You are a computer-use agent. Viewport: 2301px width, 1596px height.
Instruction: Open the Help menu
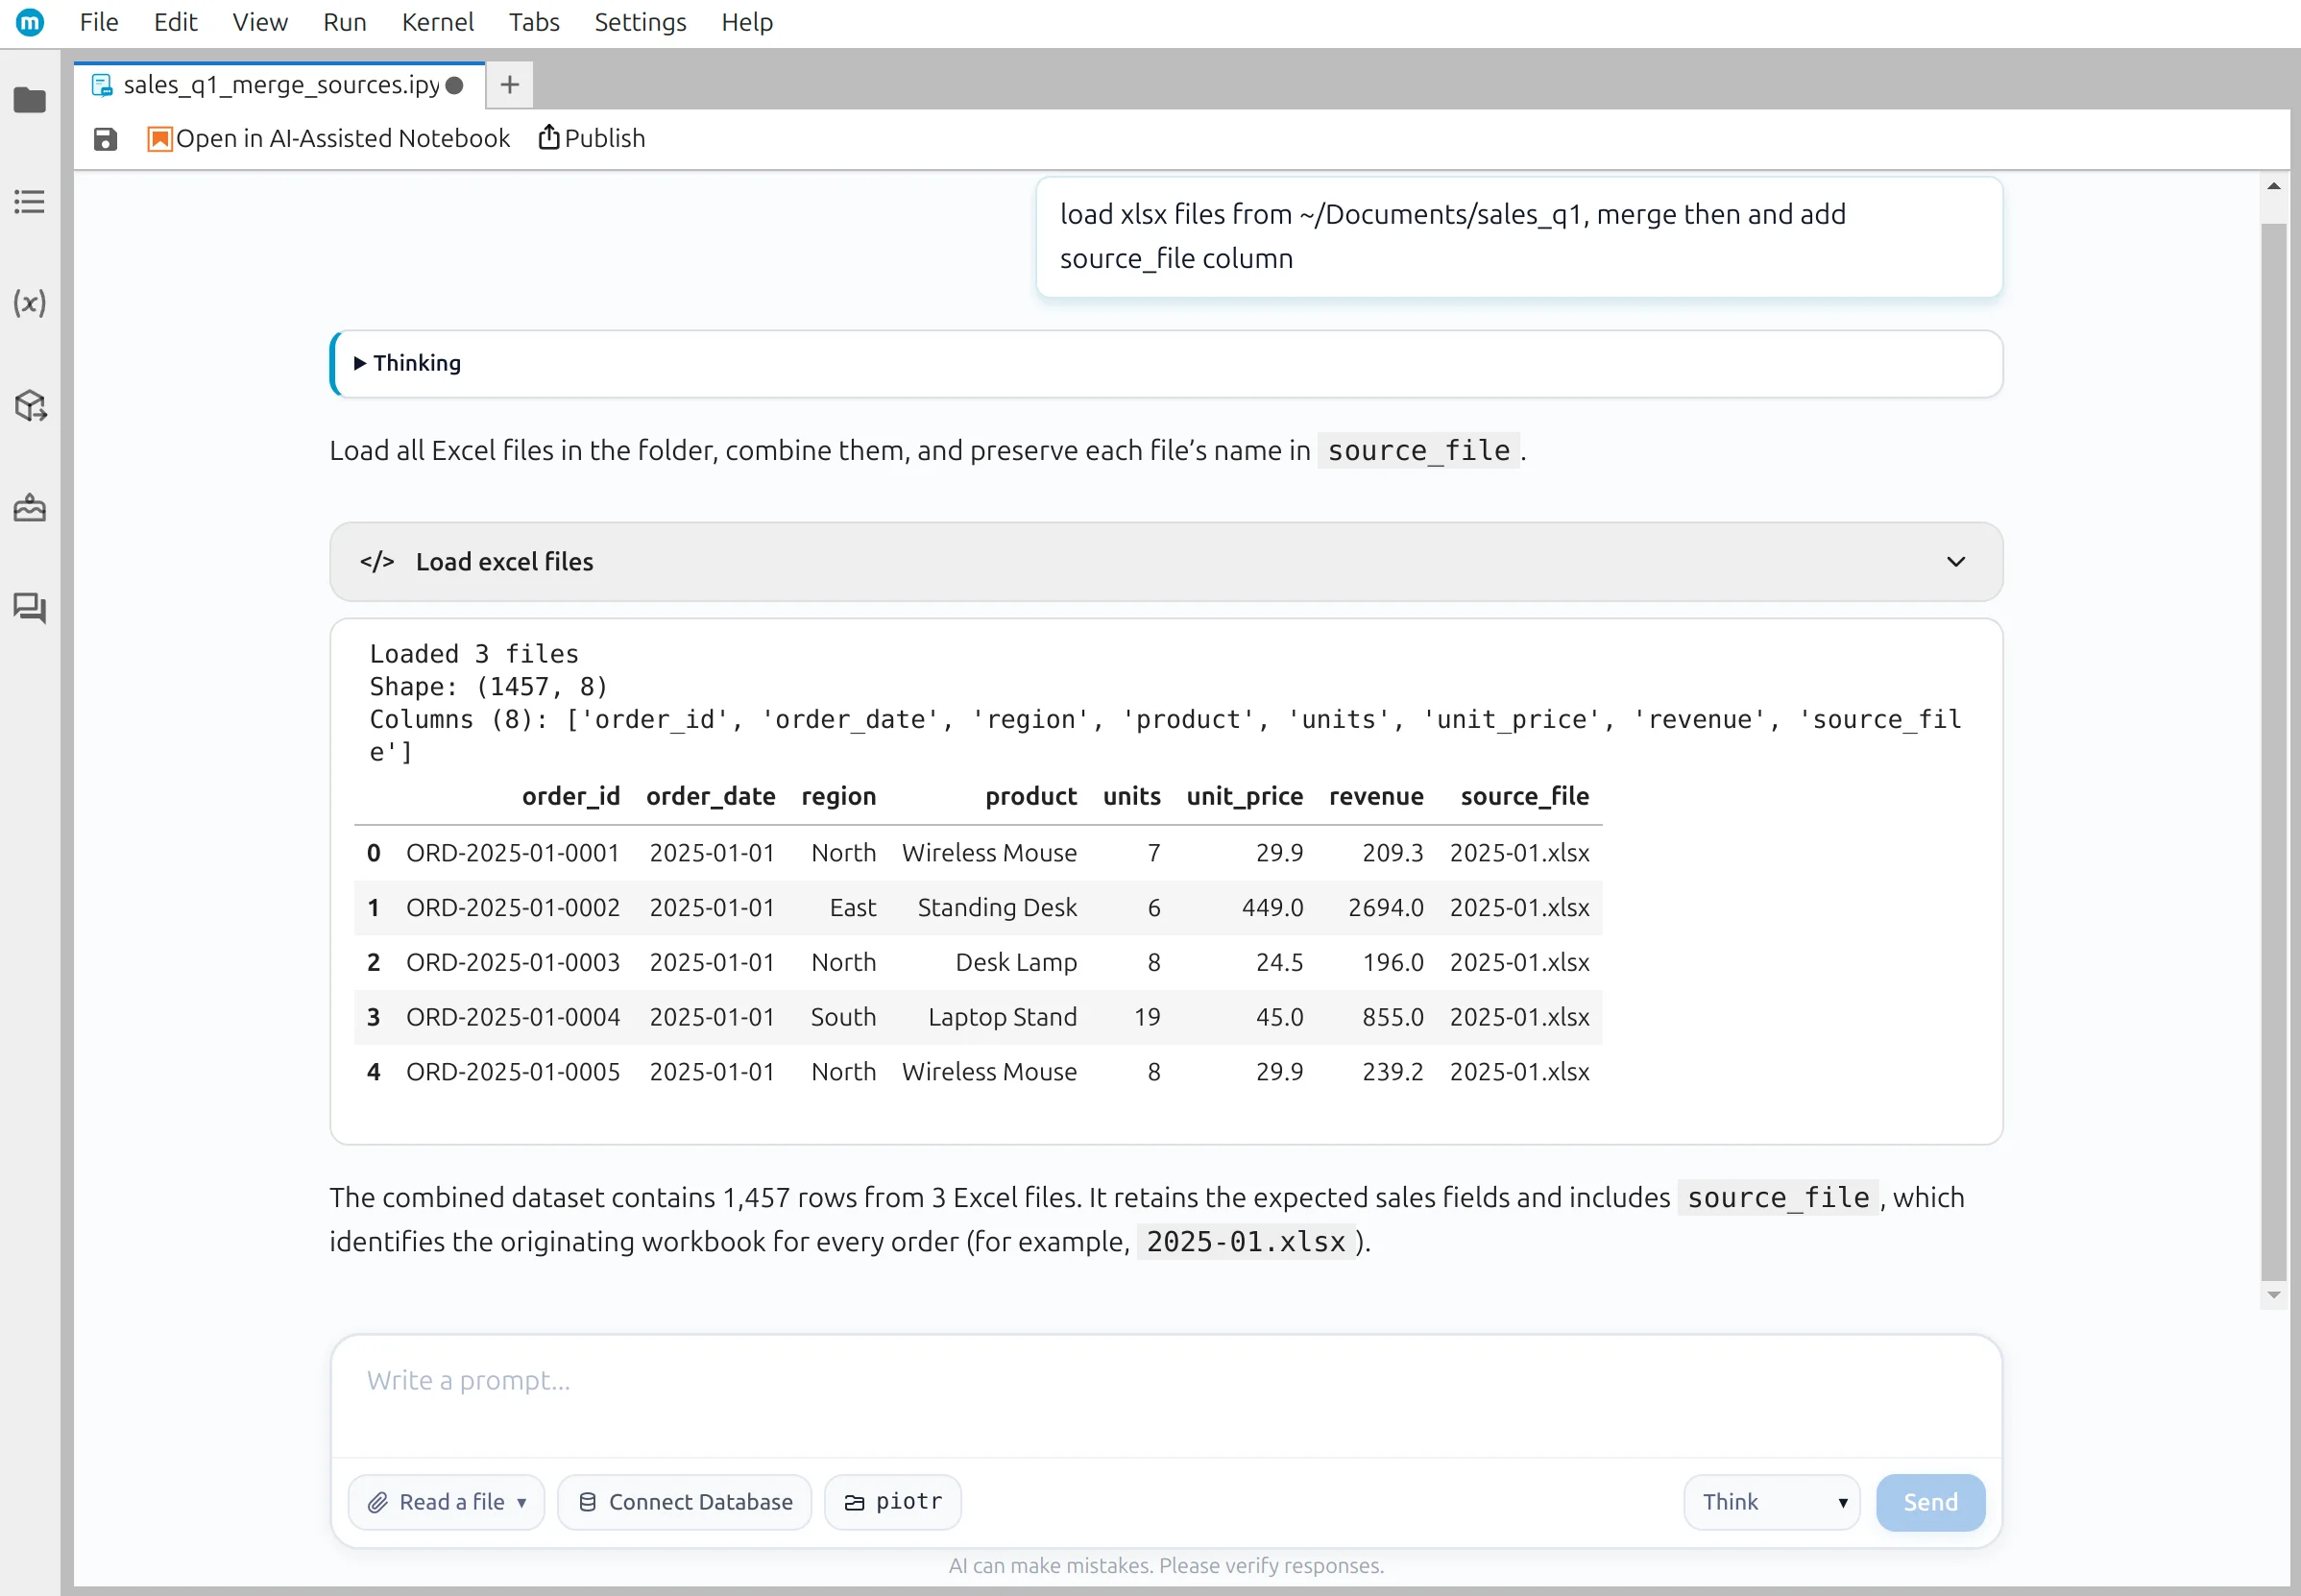[748, 22]
